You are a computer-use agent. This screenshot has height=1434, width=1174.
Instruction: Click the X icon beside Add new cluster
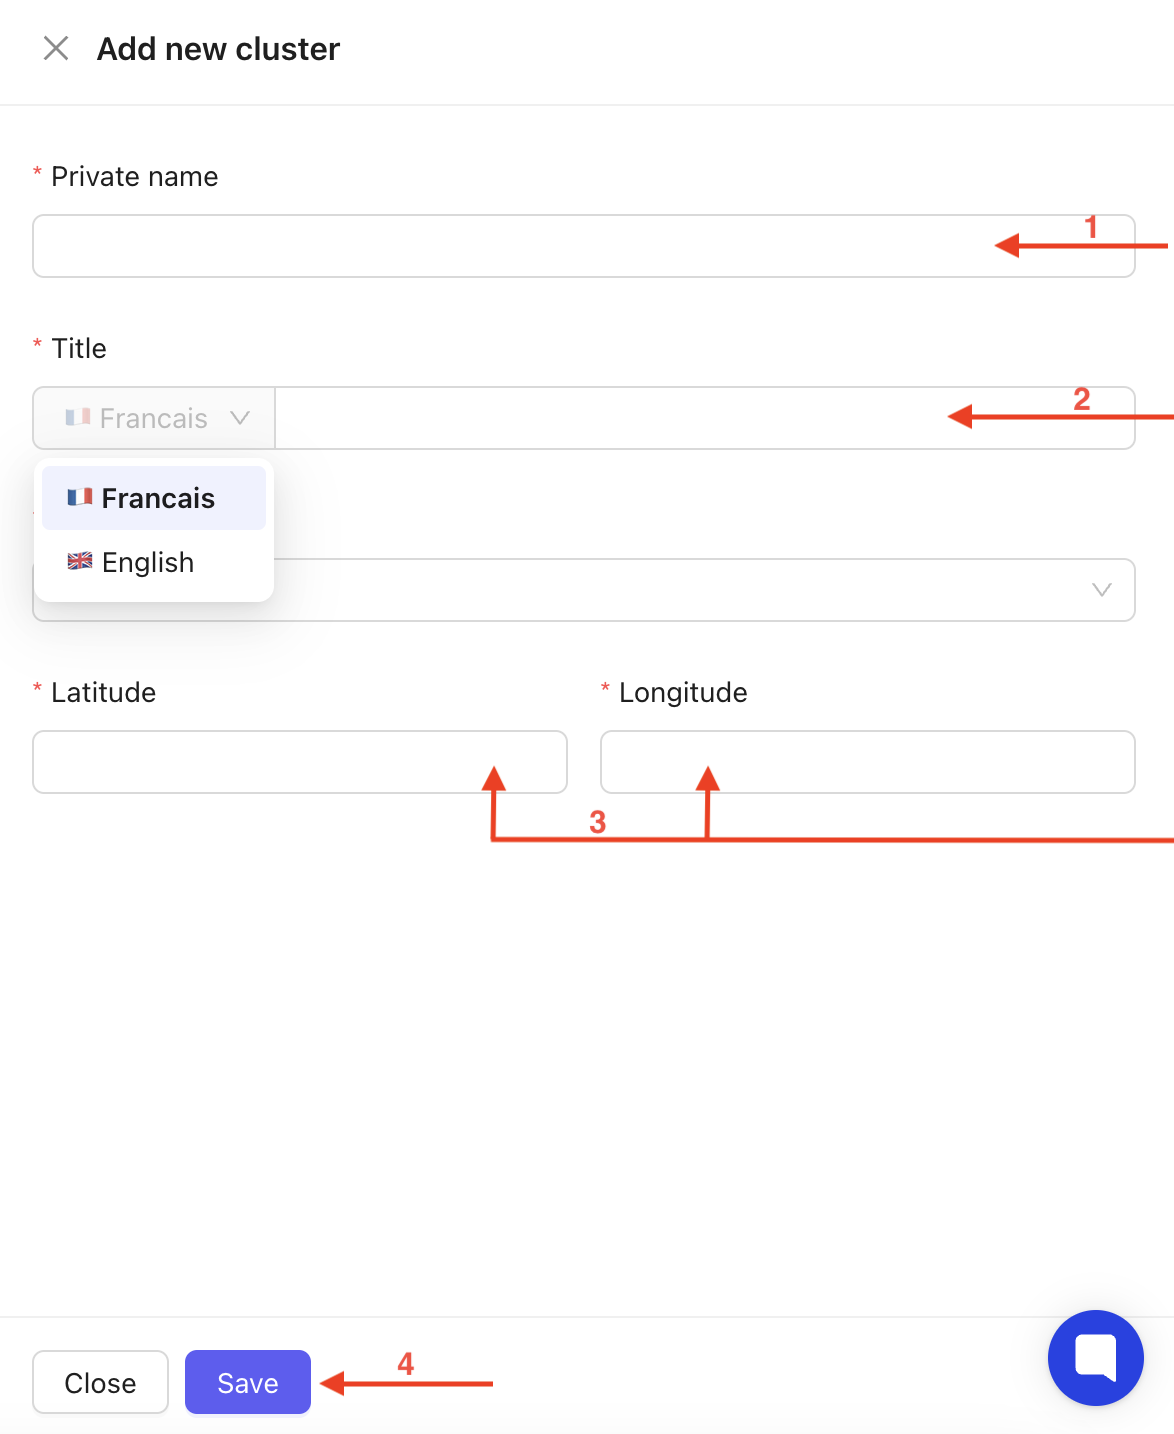point(56,48)
